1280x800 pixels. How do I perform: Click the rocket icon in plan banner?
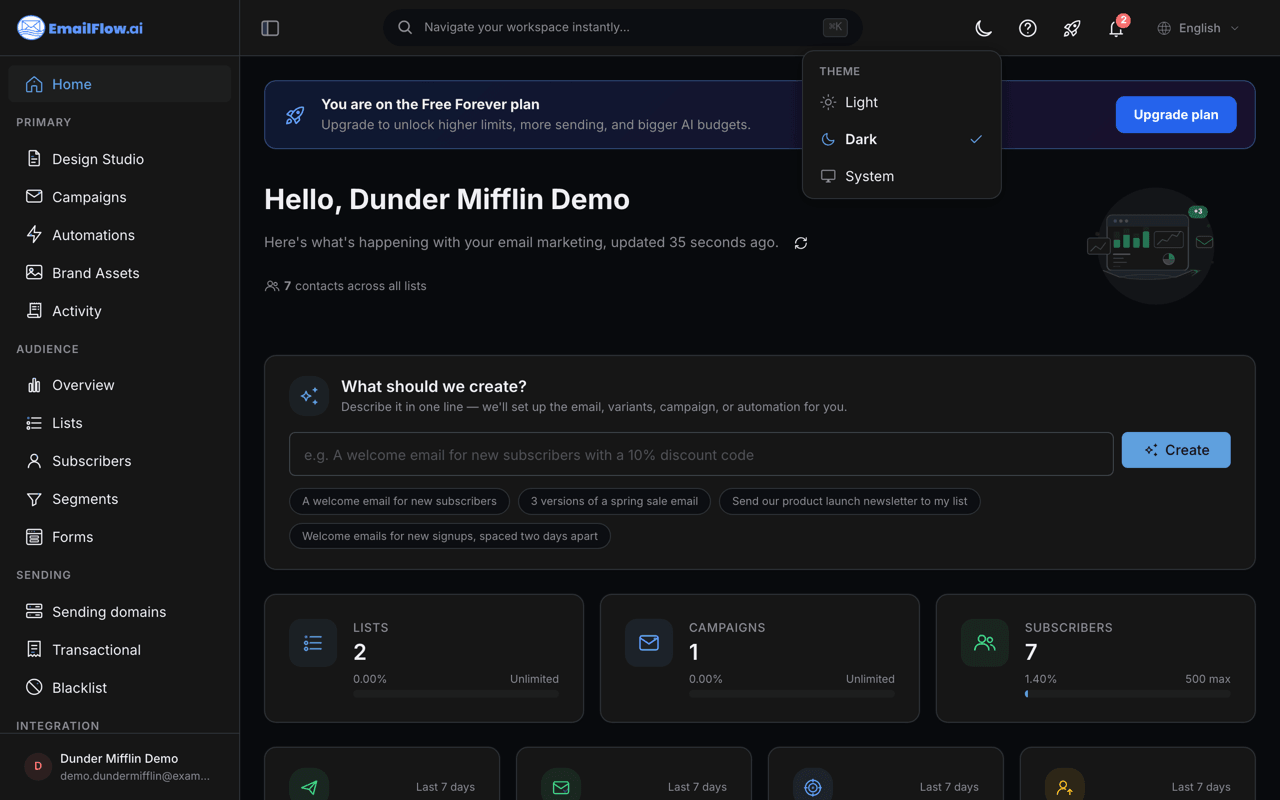click(x=295, y=115)
